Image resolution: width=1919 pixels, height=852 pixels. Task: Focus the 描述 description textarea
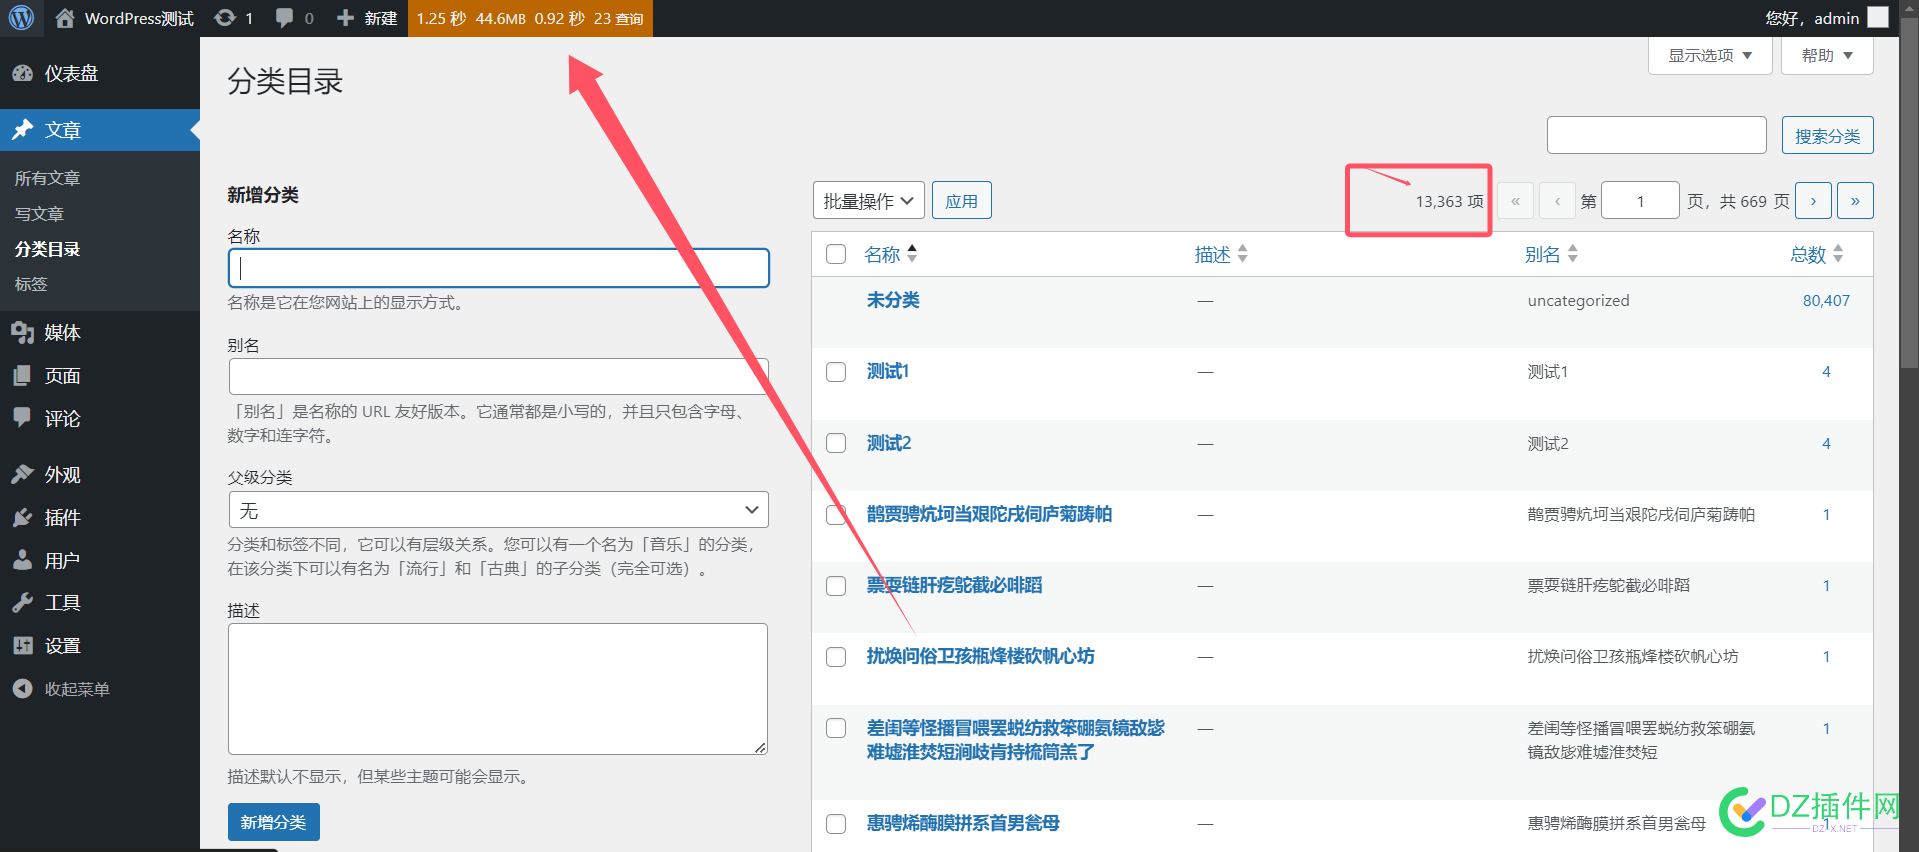pyautogui.click(x=498, y=689)
